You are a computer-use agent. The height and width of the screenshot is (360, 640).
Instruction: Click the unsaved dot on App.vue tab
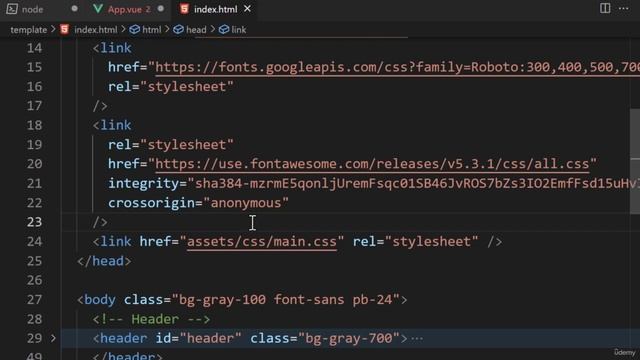pos(161,9)
